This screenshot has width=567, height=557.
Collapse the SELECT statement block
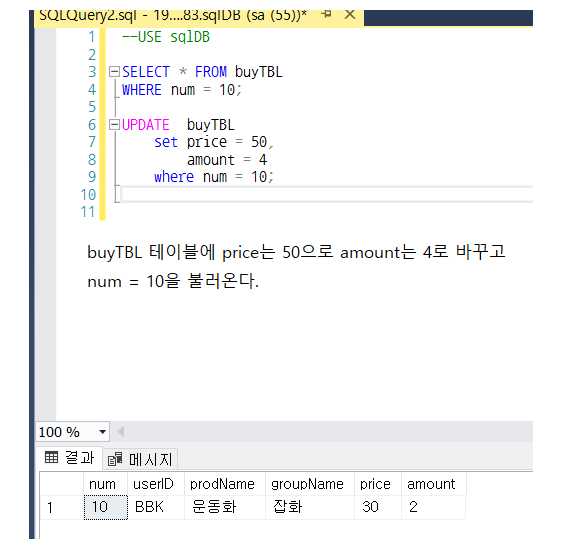tap(114, 72)
